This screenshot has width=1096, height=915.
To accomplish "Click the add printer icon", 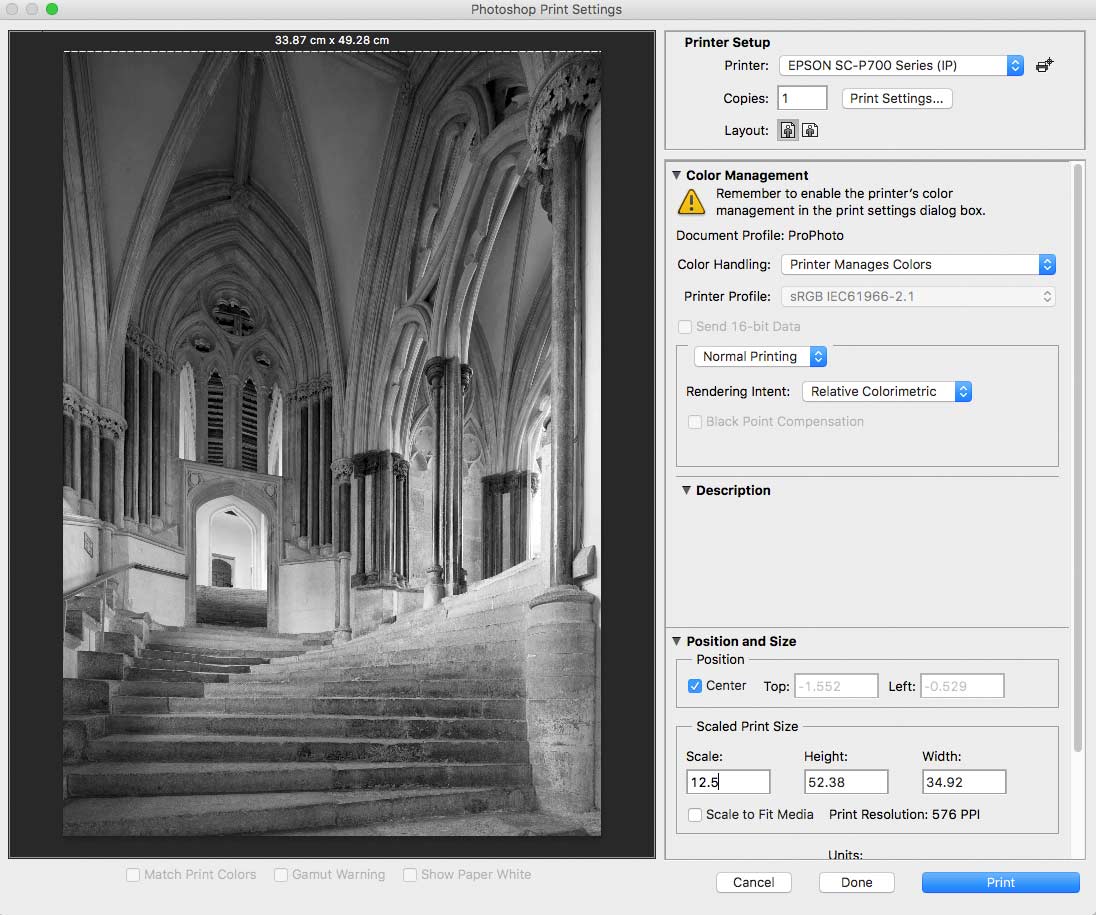I will [x=1044, y=66].
